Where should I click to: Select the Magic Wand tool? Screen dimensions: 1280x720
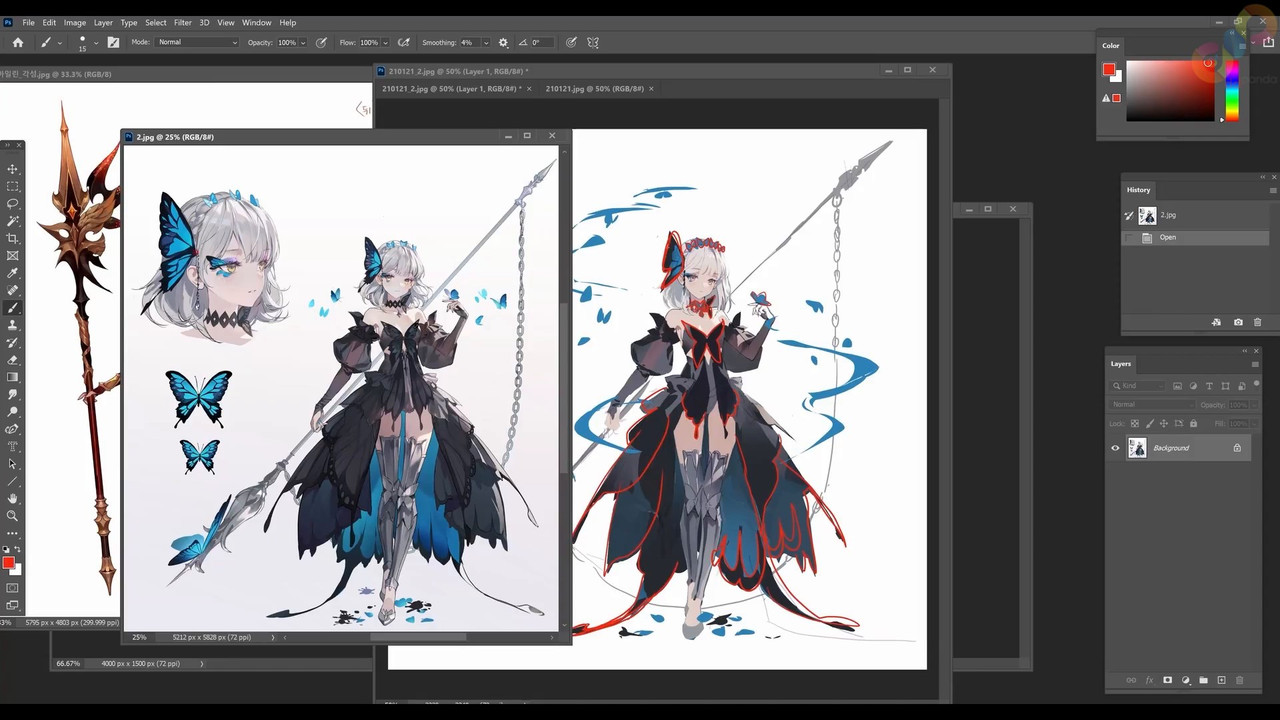click(12, 221)
